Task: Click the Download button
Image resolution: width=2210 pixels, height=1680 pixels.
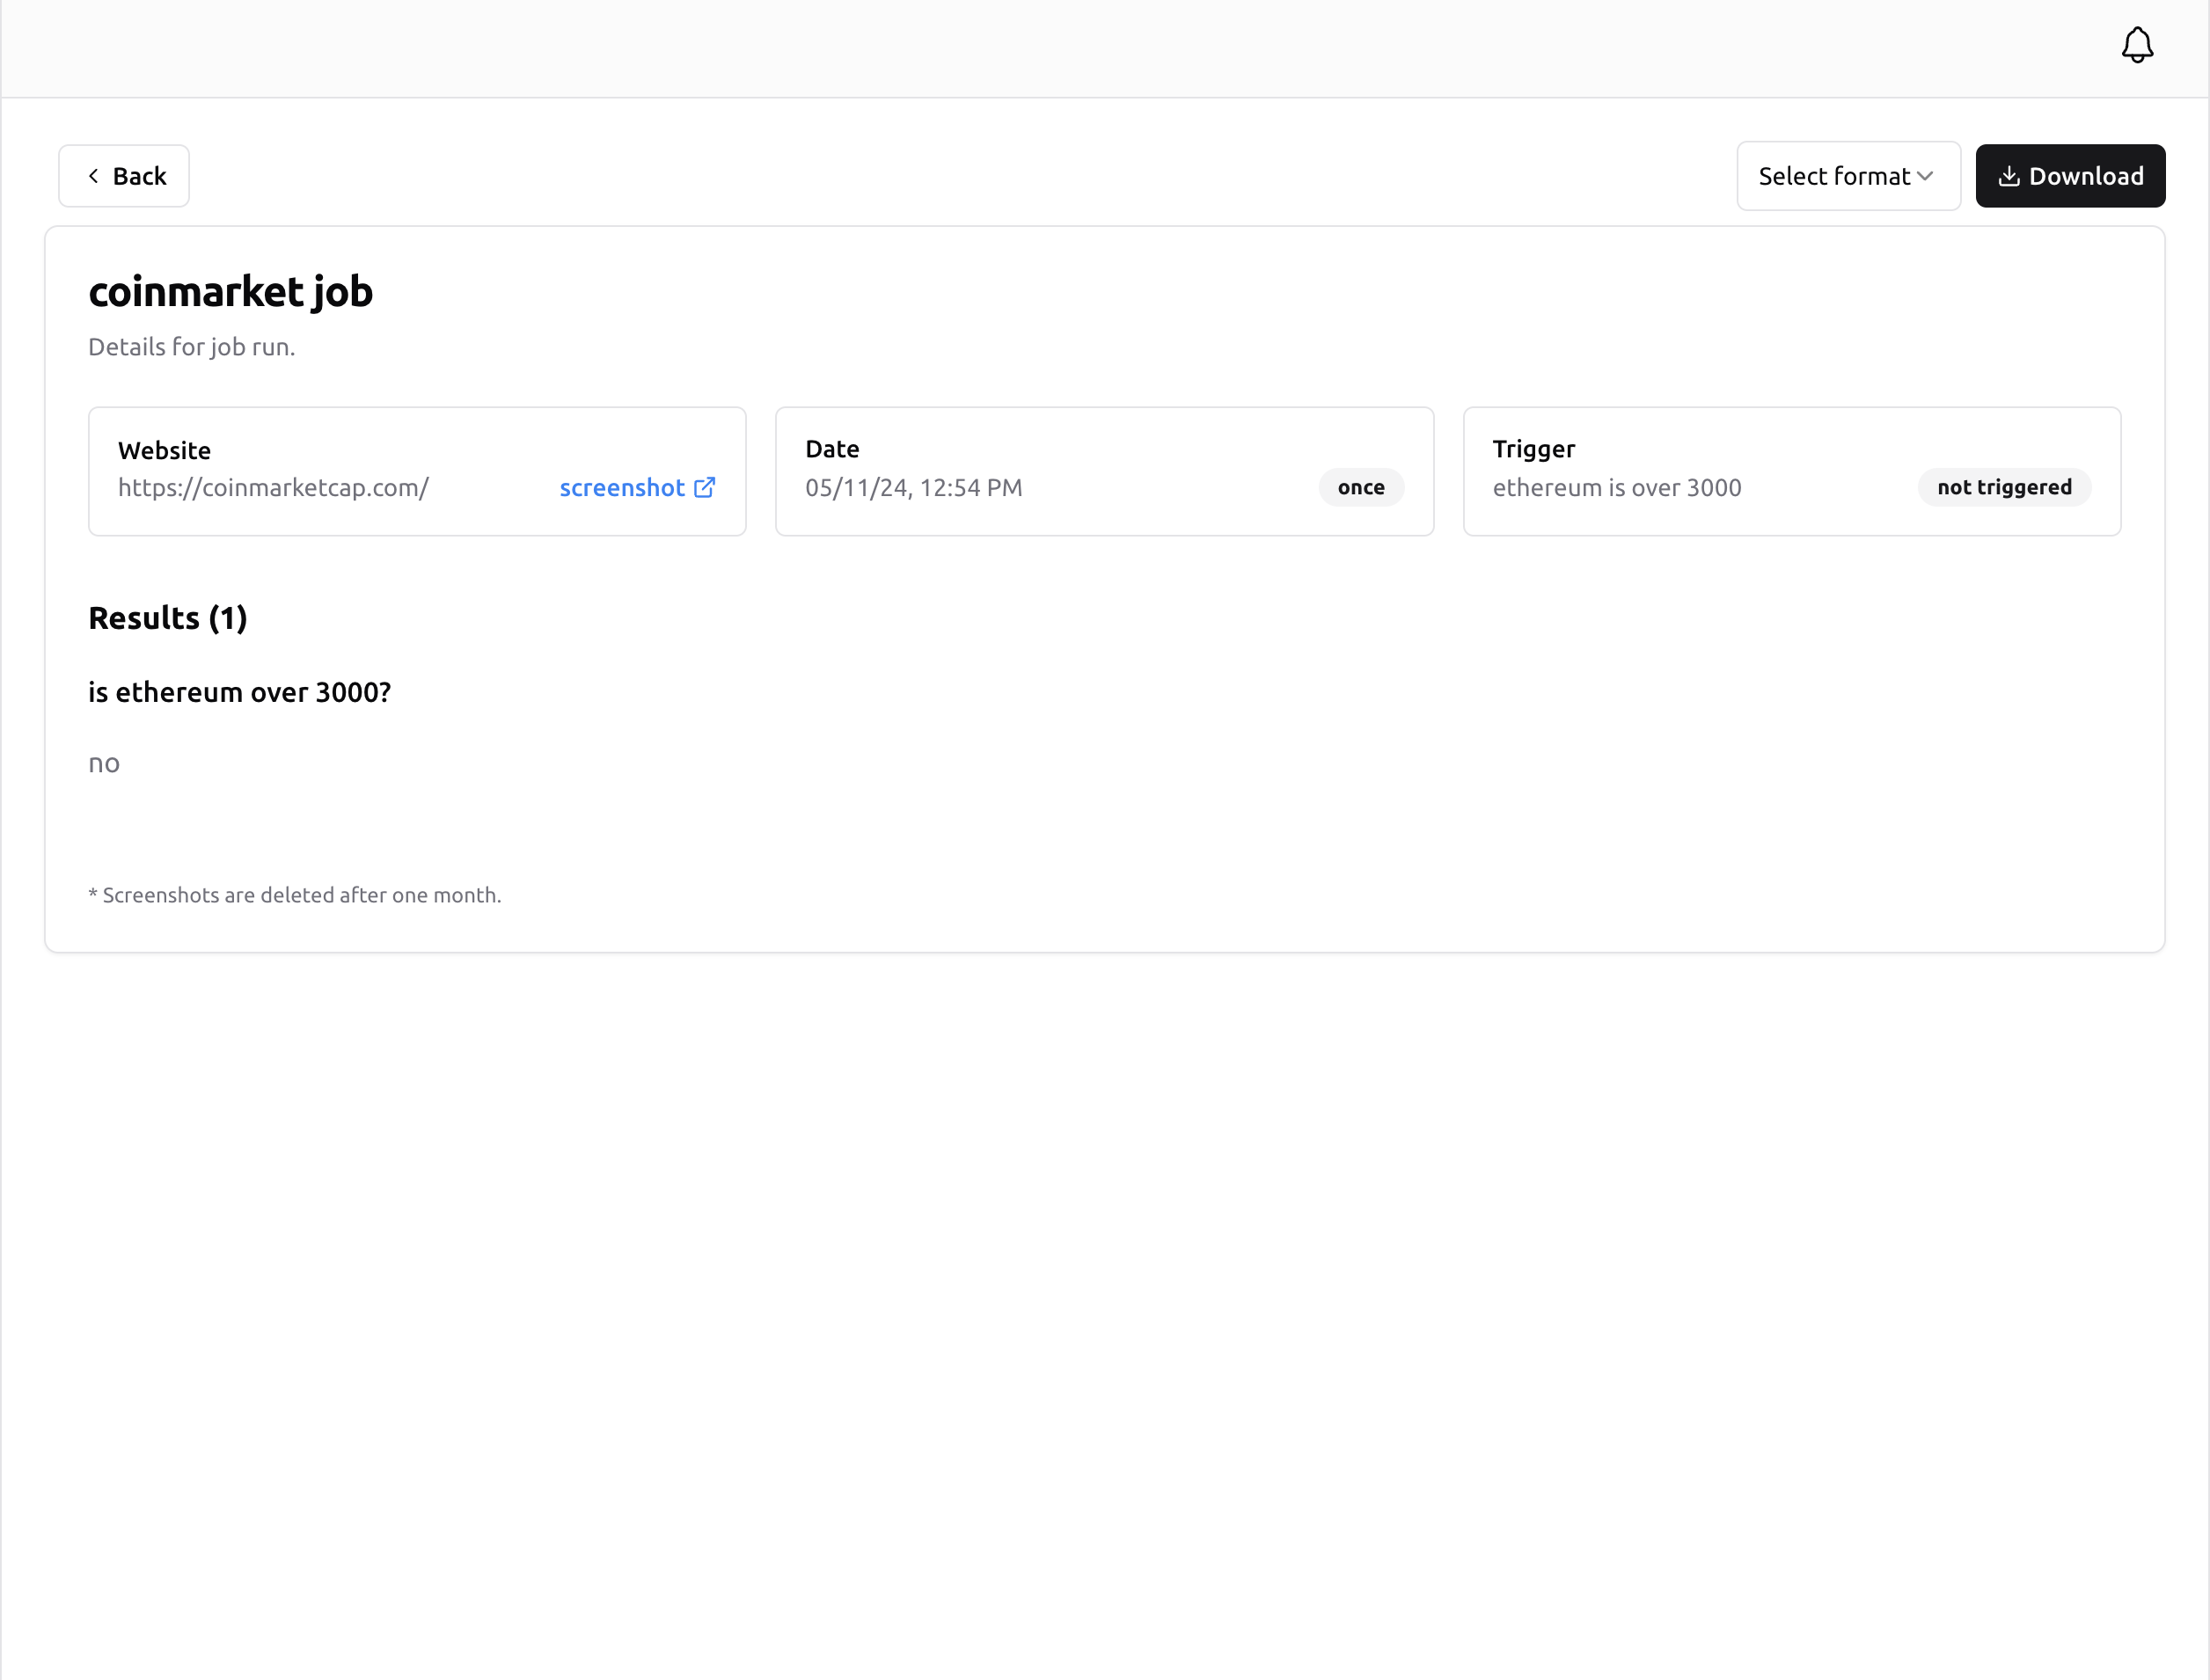Action: pyautogui.click(x=2069, y=176)
